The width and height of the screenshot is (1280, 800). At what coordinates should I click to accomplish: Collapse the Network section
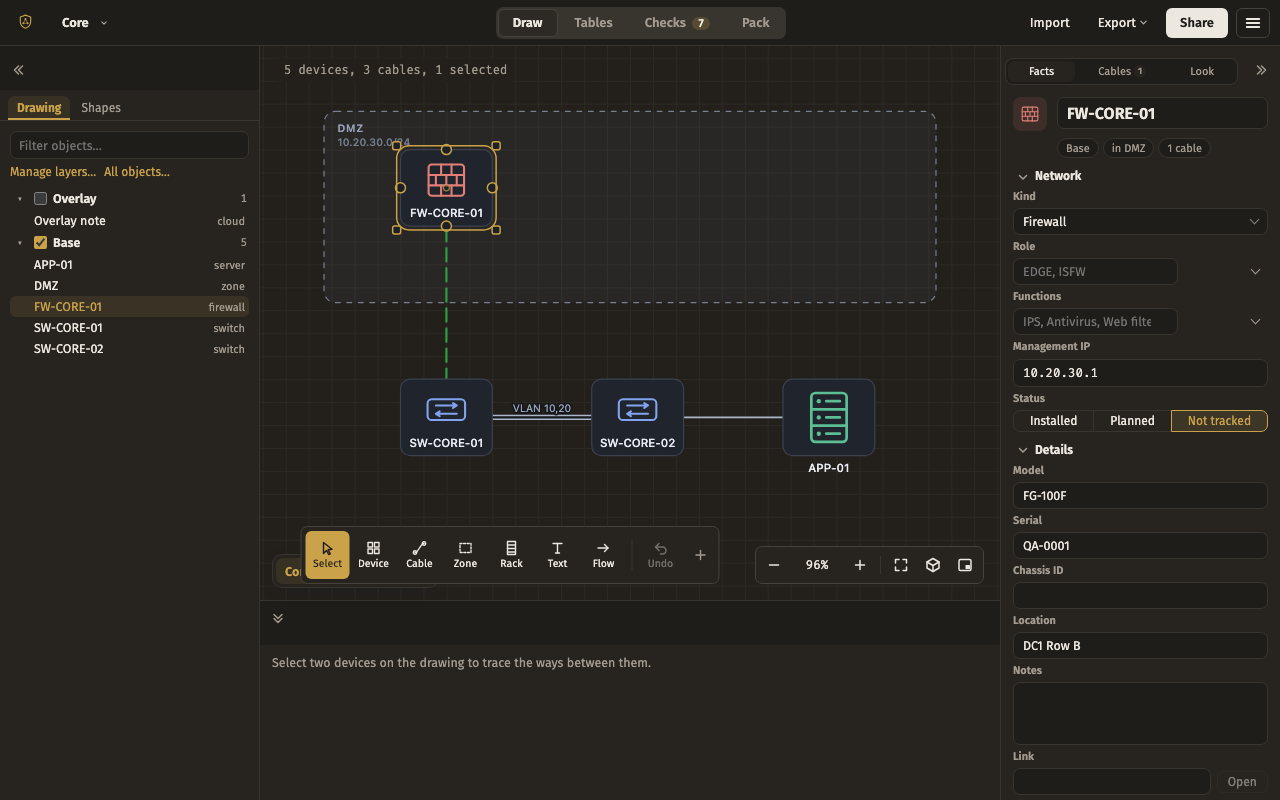point(1049,176)
